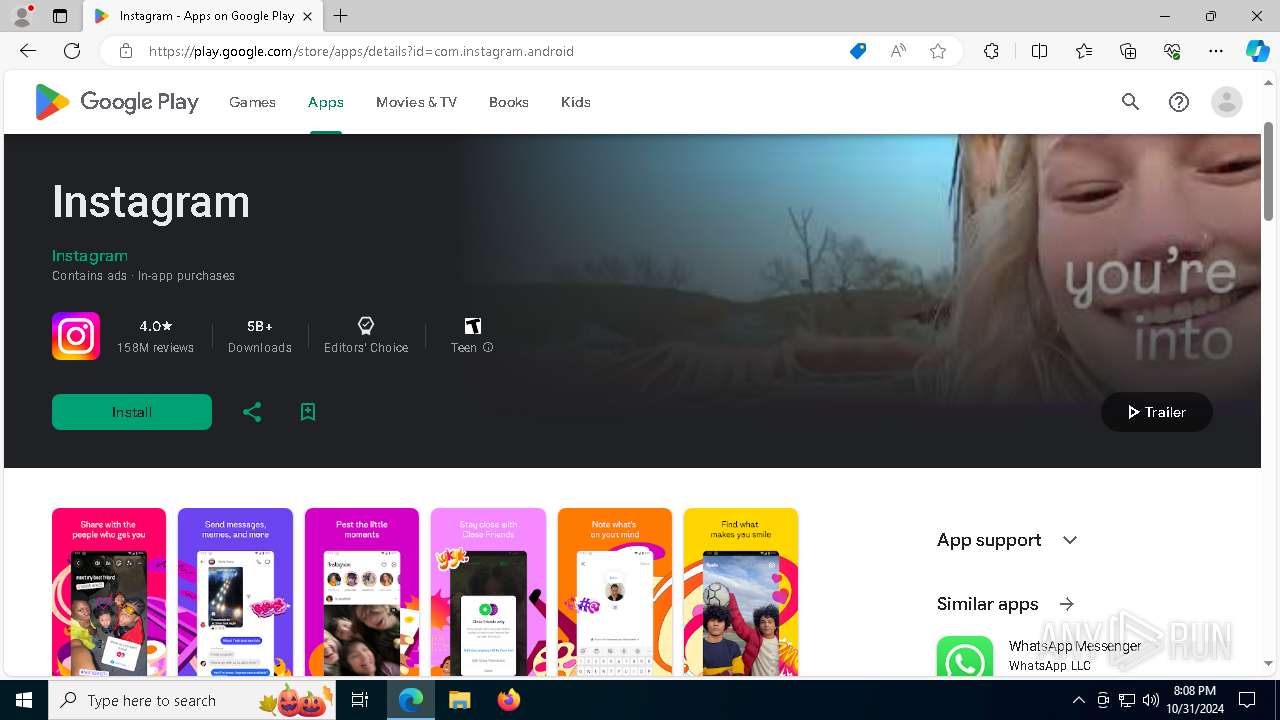Launch Firefox from taskbar

pyautogui.click(x=508, y=700)
